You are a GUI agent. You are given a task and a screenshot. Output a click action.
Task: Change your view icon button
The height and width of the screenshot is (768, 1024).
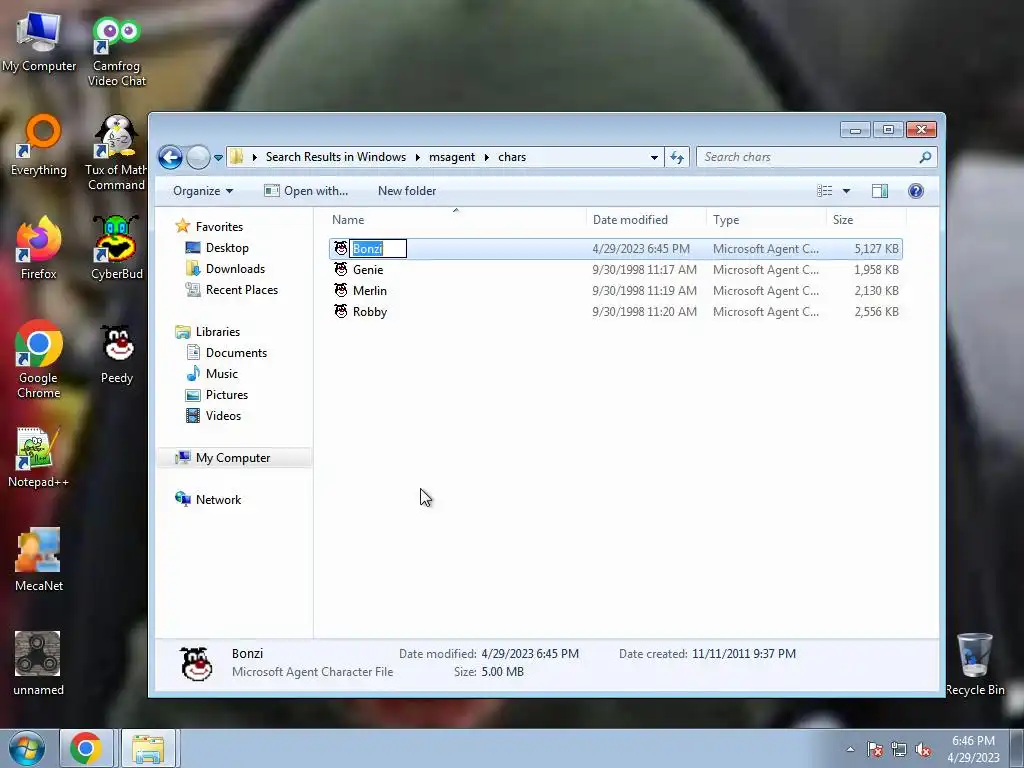coord(825,191)
